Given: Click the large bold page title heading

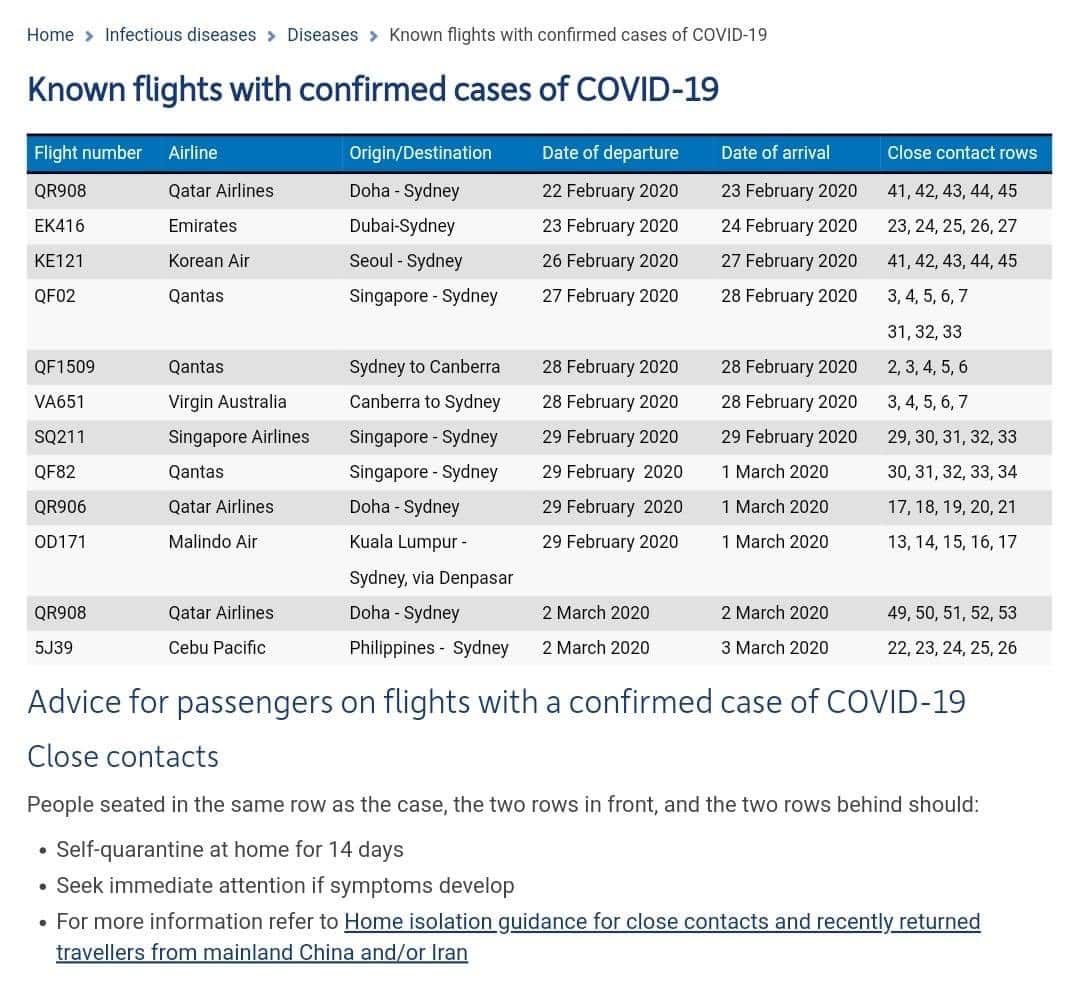Looking at the screenshot, I should click(372, 90).
